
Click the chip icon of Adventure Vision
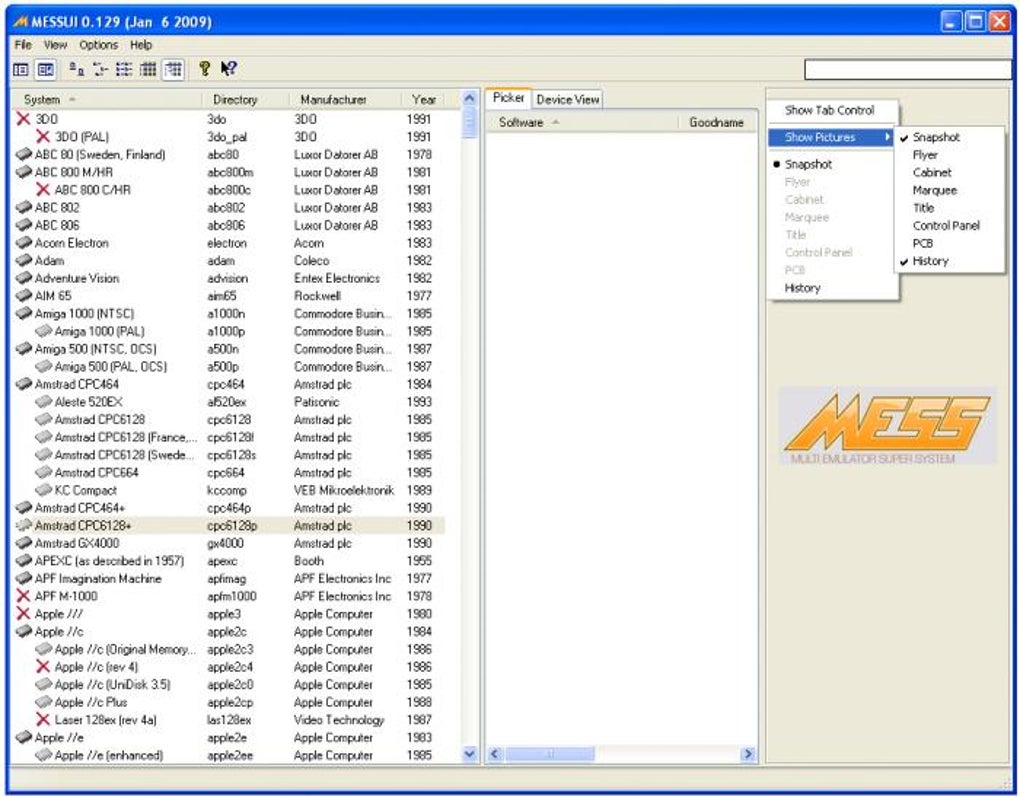[x=23, y=278]
